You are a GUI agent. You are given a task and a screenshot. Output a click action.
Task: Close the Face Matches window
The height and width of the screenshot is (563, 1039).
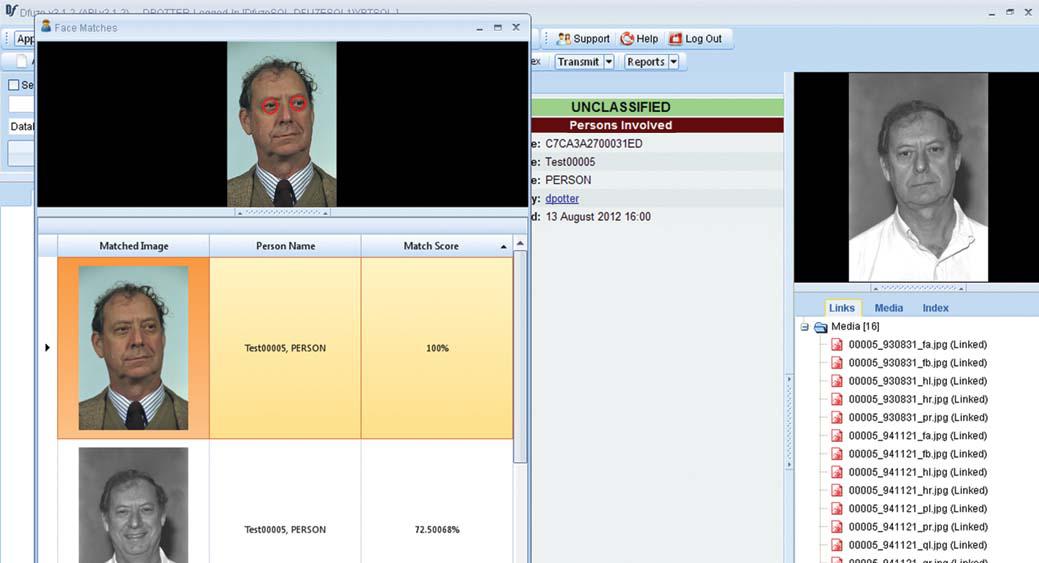[x=516, y=27]
